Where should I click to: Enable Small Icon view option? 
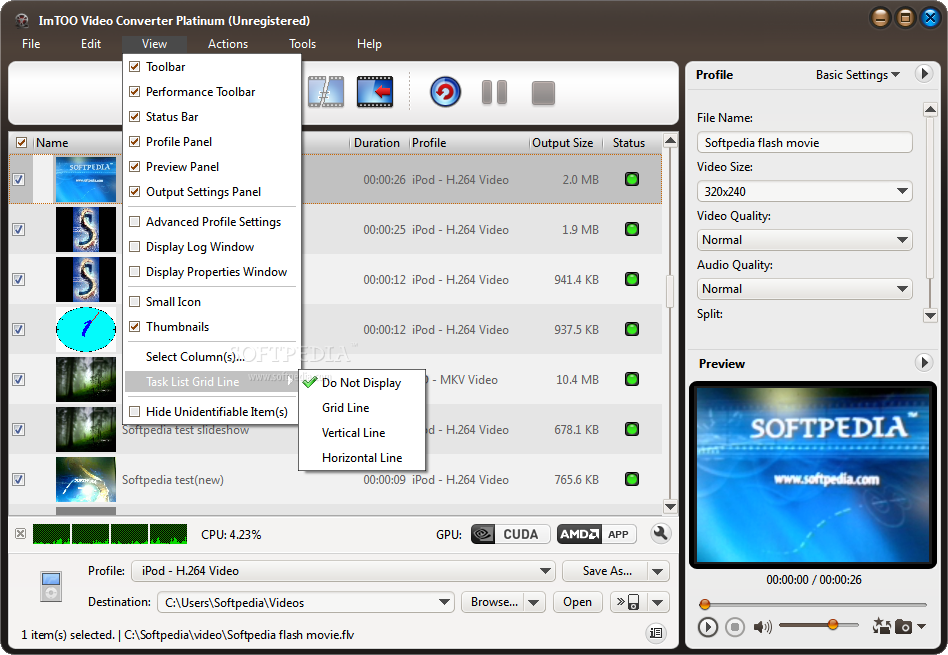point(212,302)
